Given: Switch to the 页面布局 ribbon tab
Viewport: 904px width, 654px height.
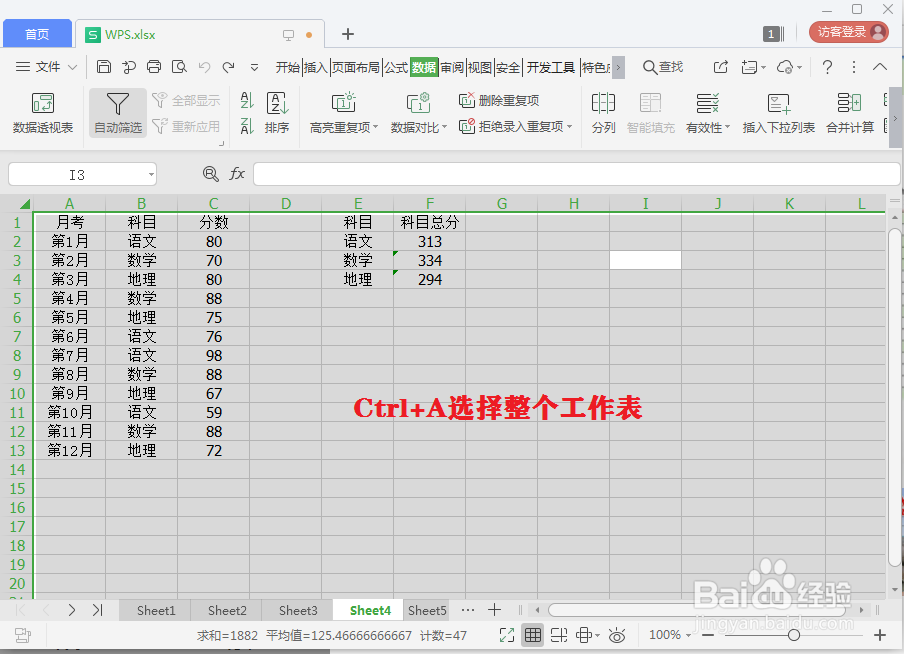Looking at the screenshot, I should coord(356,67).
